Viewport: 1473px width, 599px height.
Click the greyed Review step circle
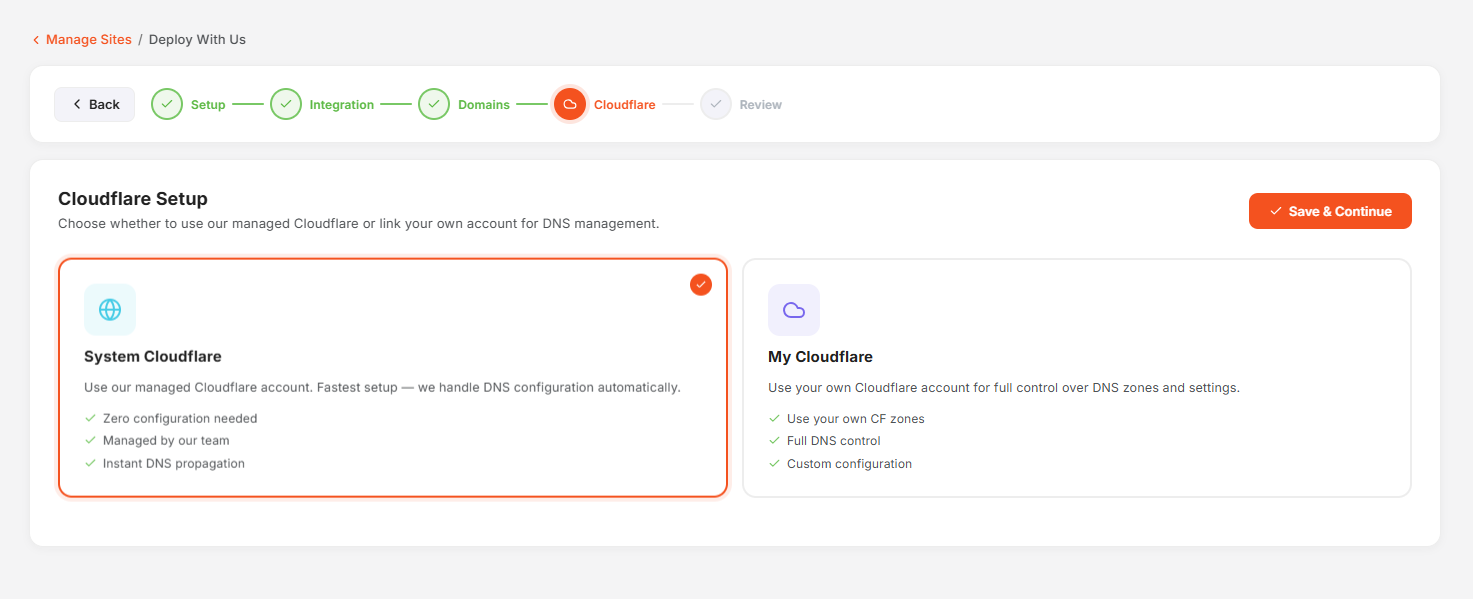[x=716, y=104]
